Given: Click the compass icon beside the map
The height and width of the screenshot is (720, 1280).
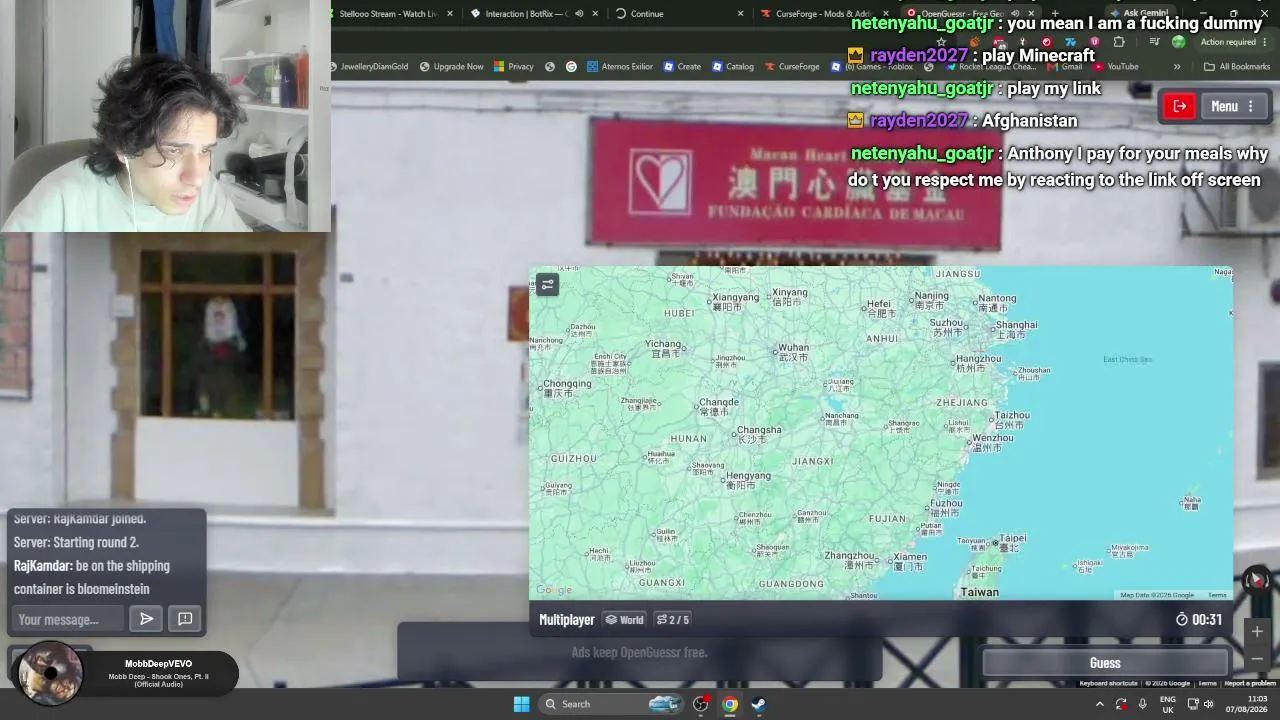Looking at the screenshot, I should (x=1256, y=579).
